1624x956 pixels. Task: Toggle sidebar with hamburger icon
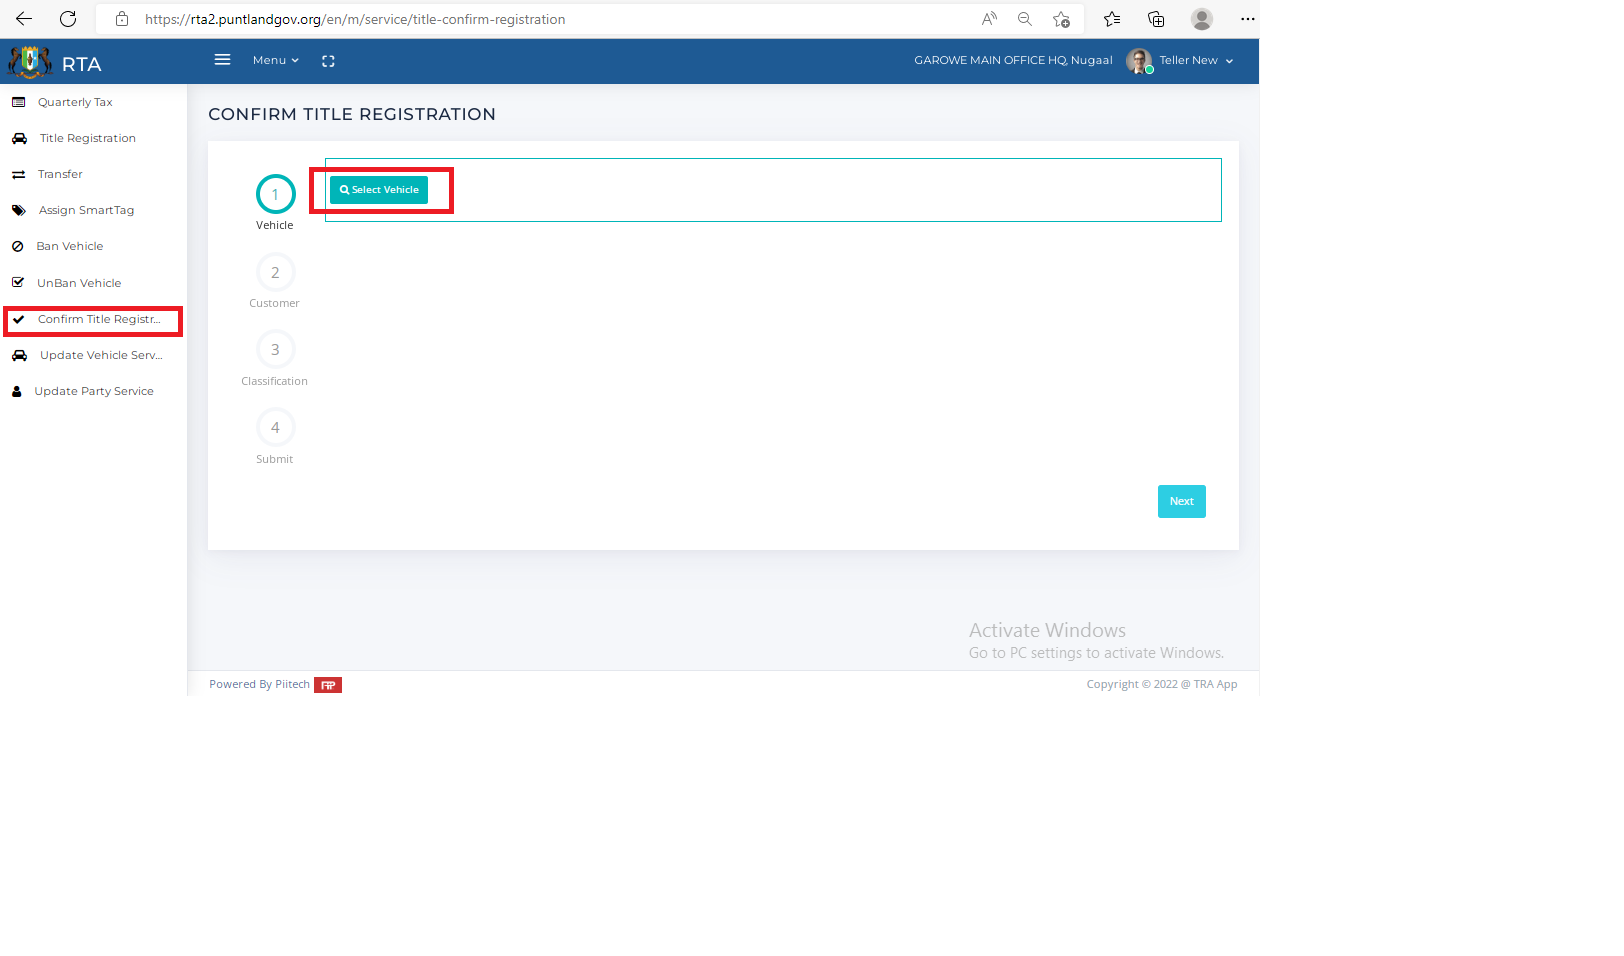coord(222,60)
